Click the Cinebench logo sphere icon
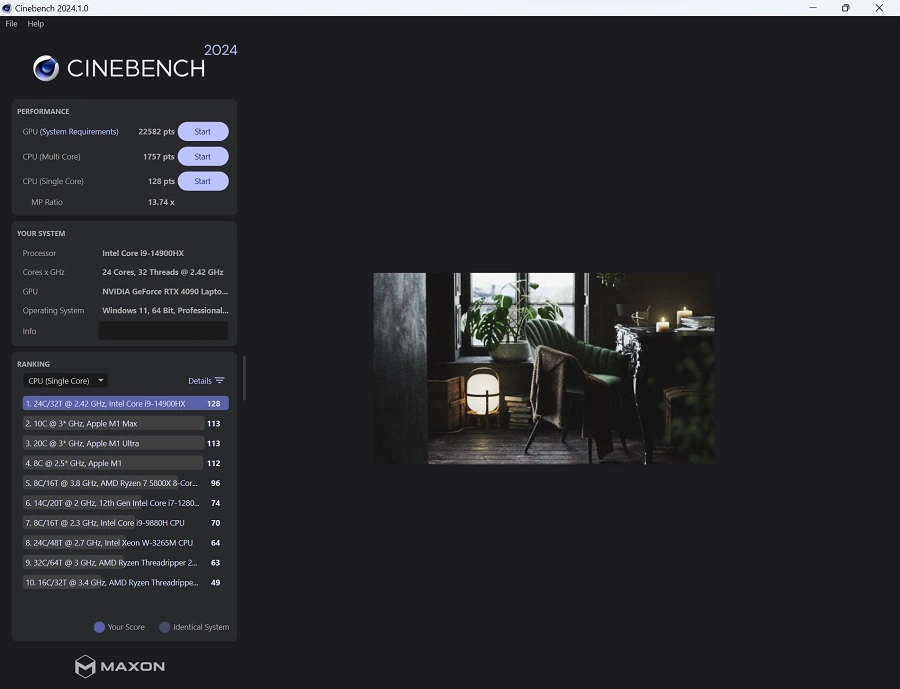The width and height of the screenshot is (900, 689). 46,68
